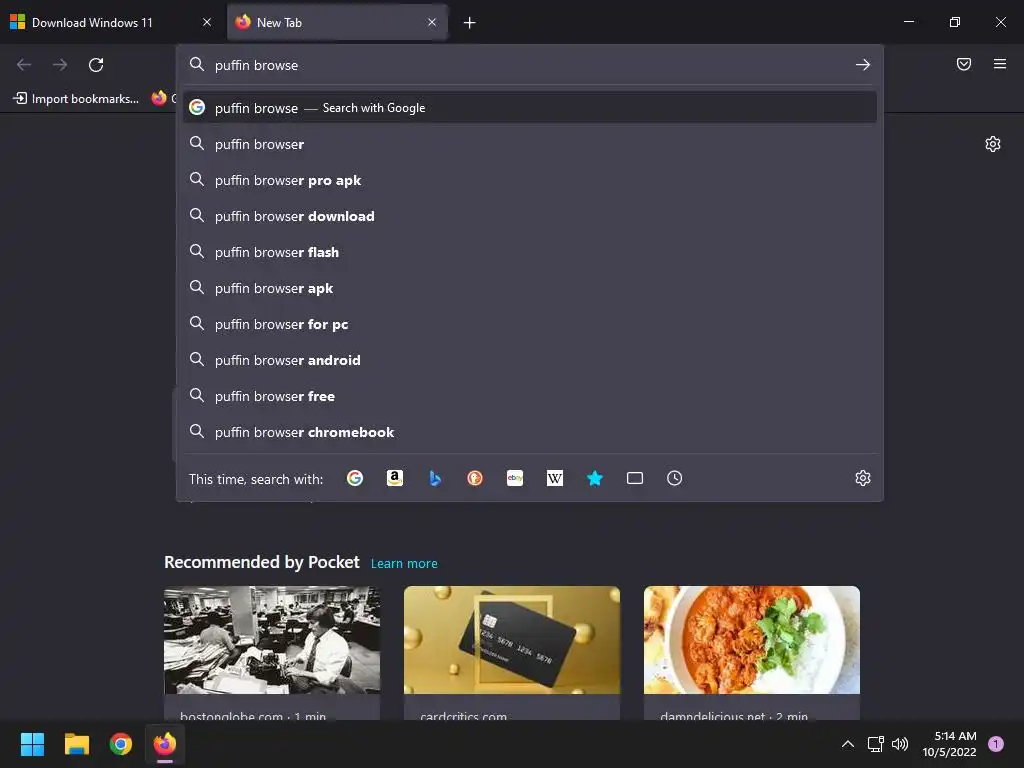Viewport: 1024px width, 768px height.
Task: Select 'puffin browse — Search with Google' row
Action: (x=530, y=108)
